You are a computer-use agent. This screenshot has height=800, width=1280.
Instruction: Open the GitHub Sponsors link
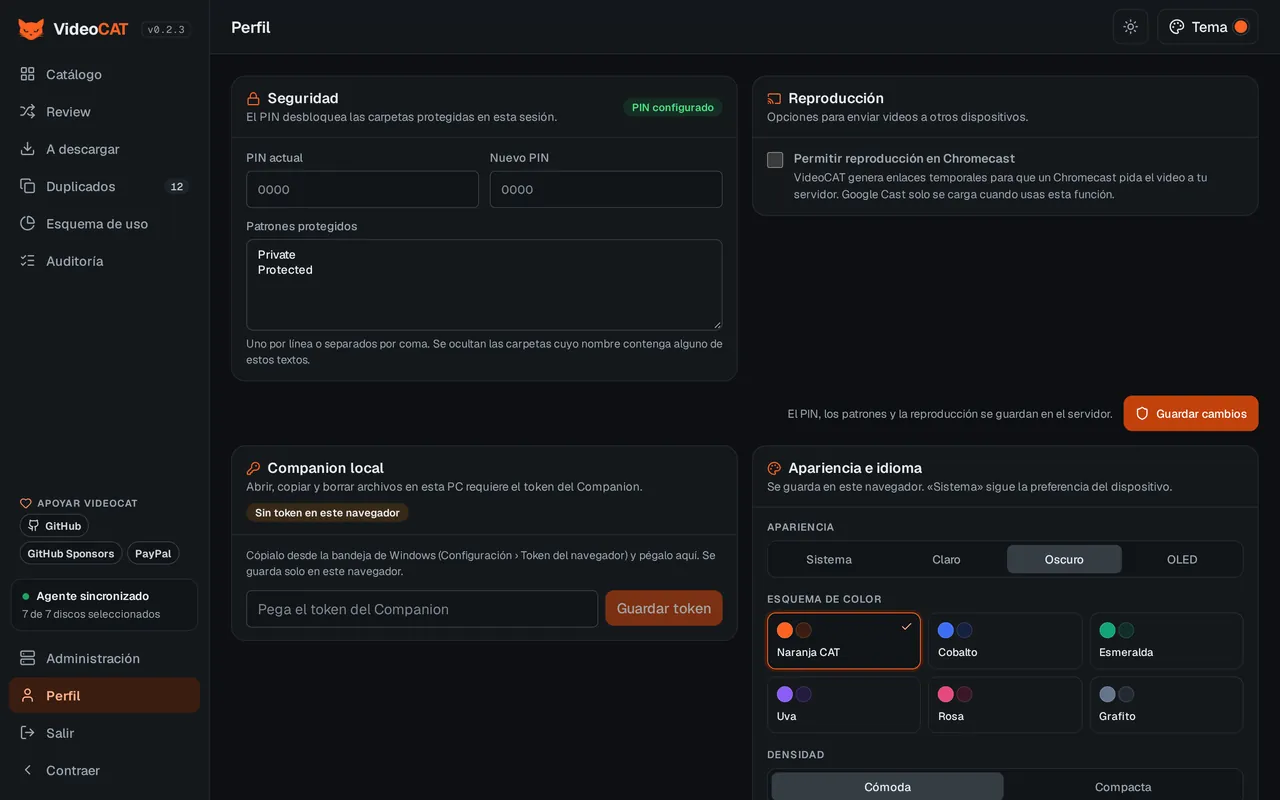click(70, 553)
